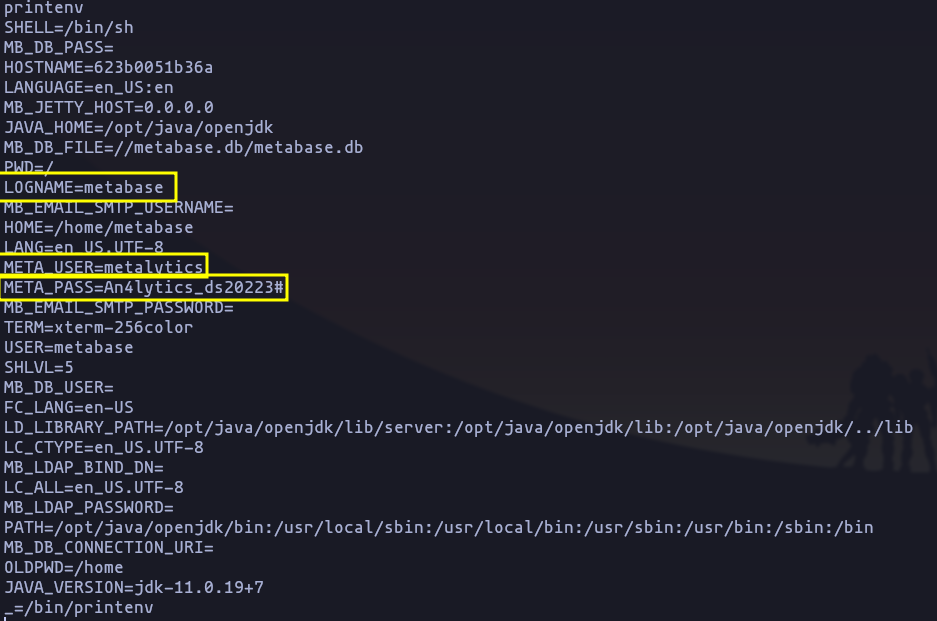Click the highlighted LOGNAME=metabase line

click(84, 187)
